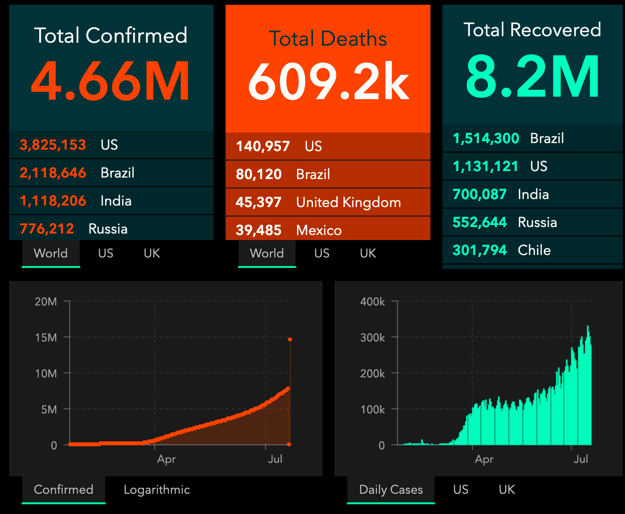625x514 pixels.
Task: Switch to US tab under Total Deaths
Action: point(322,253)
